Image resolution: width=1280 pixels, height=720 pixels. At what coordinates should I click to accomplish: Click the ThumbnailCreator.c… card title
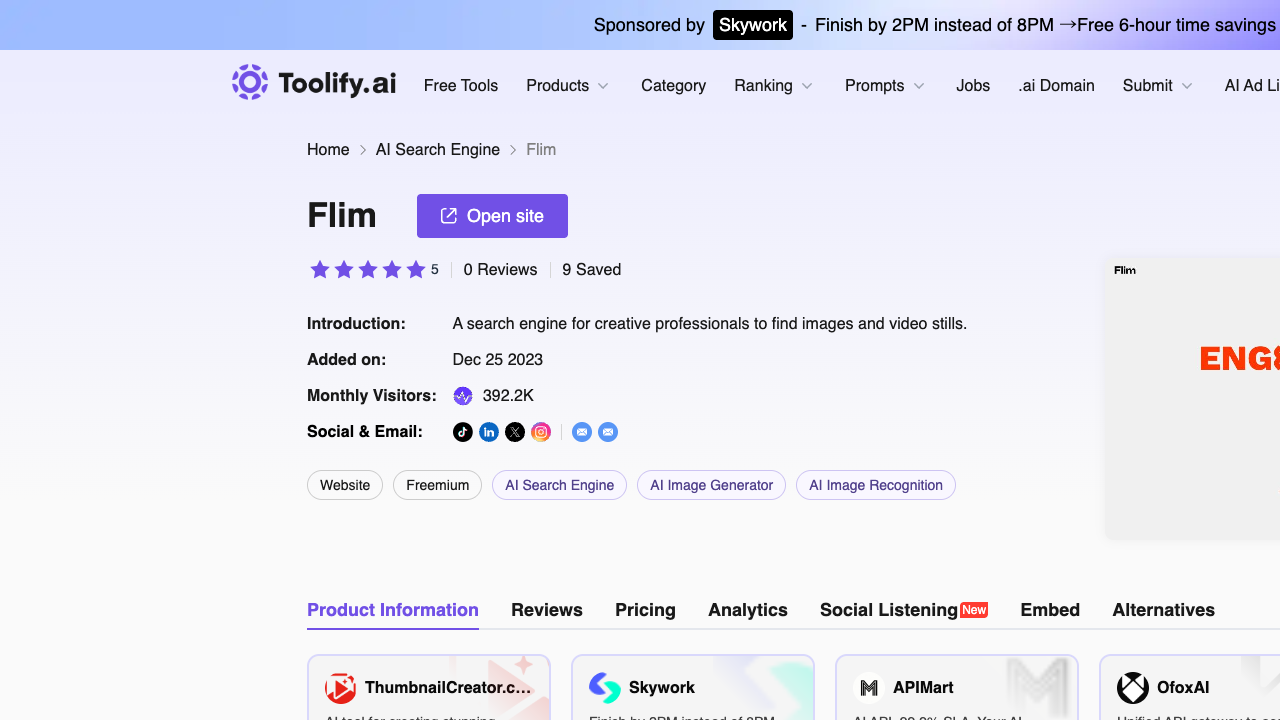point(448,688)
